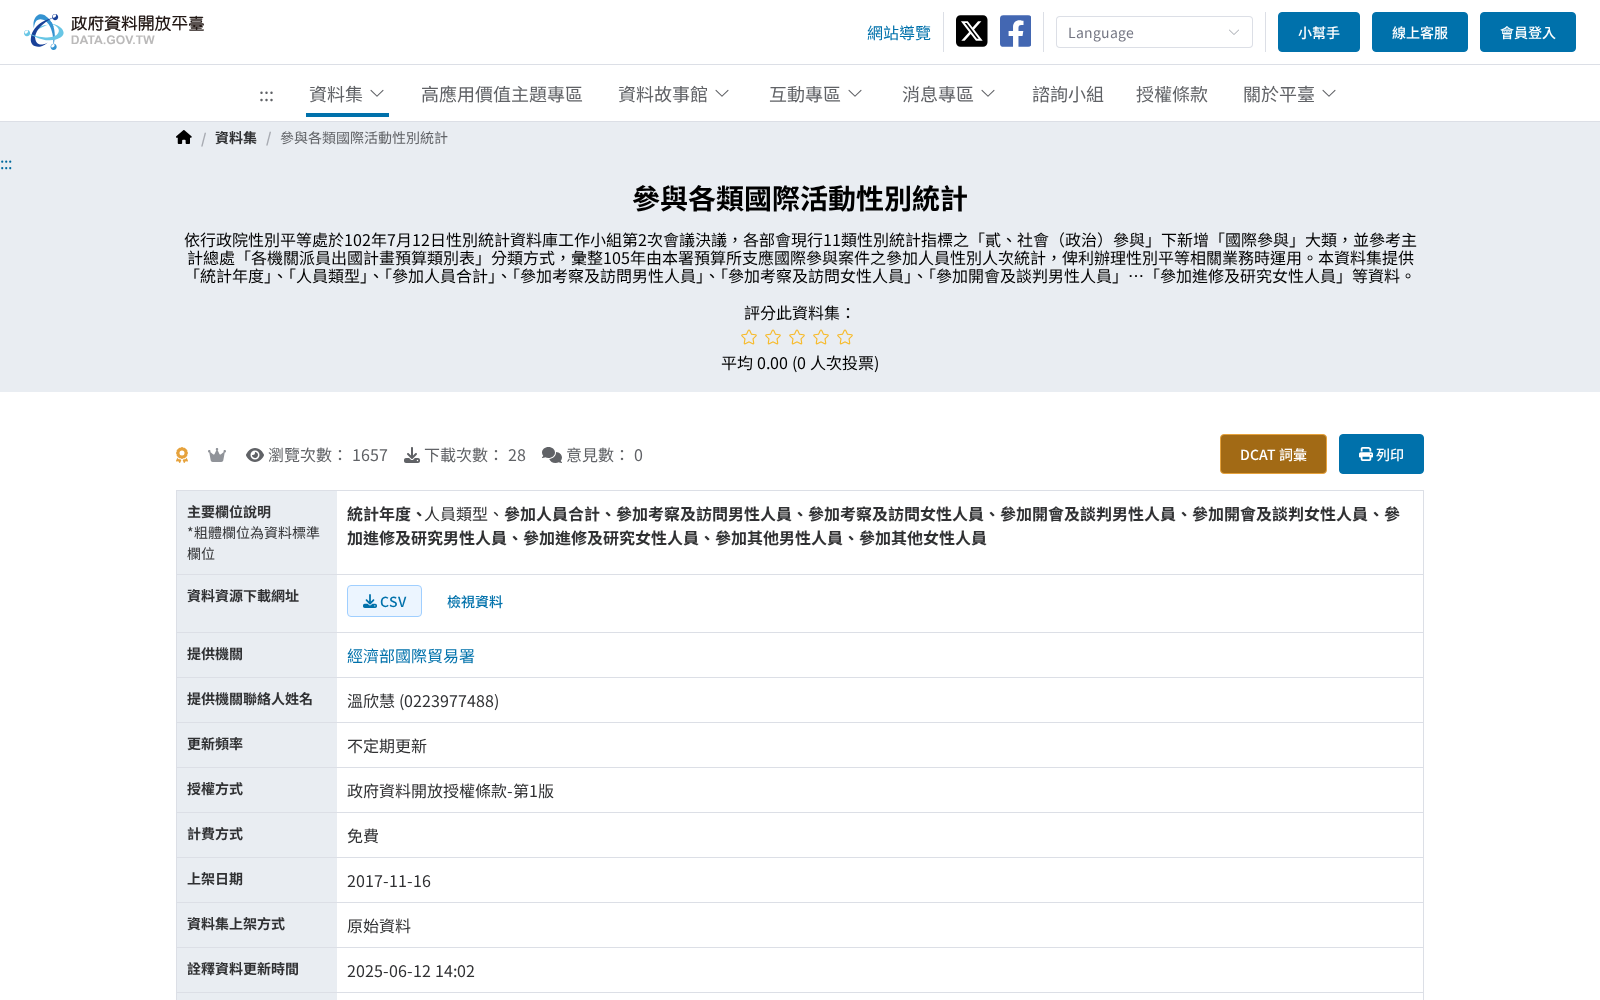This screenshot has height=1000, width=1600.
Task: Click the date 2017-11-16
Action: click(389, 881)
